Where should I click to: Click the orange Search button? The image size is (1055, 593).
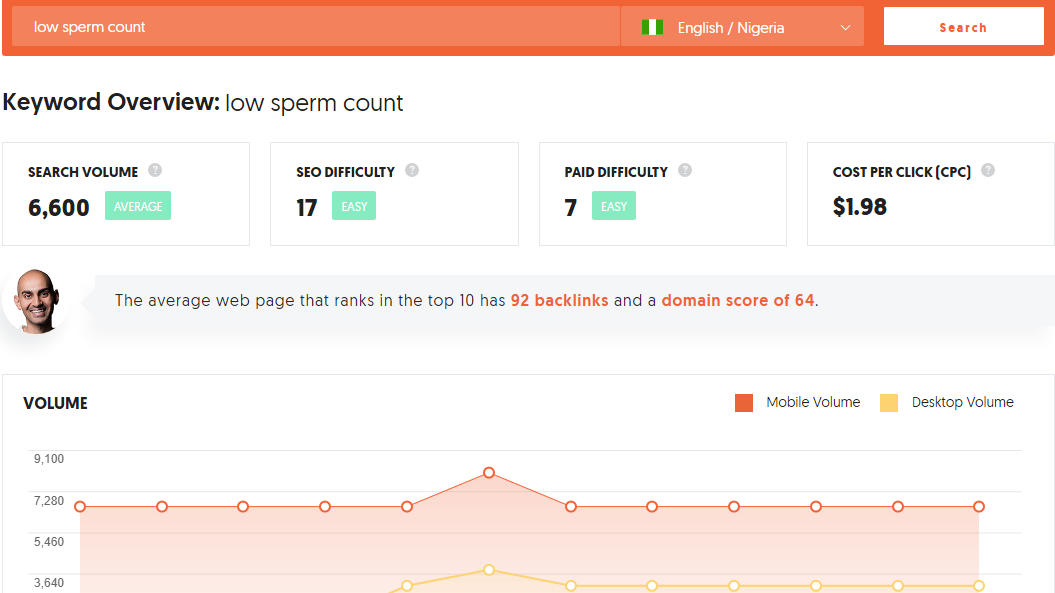[963, 27]
